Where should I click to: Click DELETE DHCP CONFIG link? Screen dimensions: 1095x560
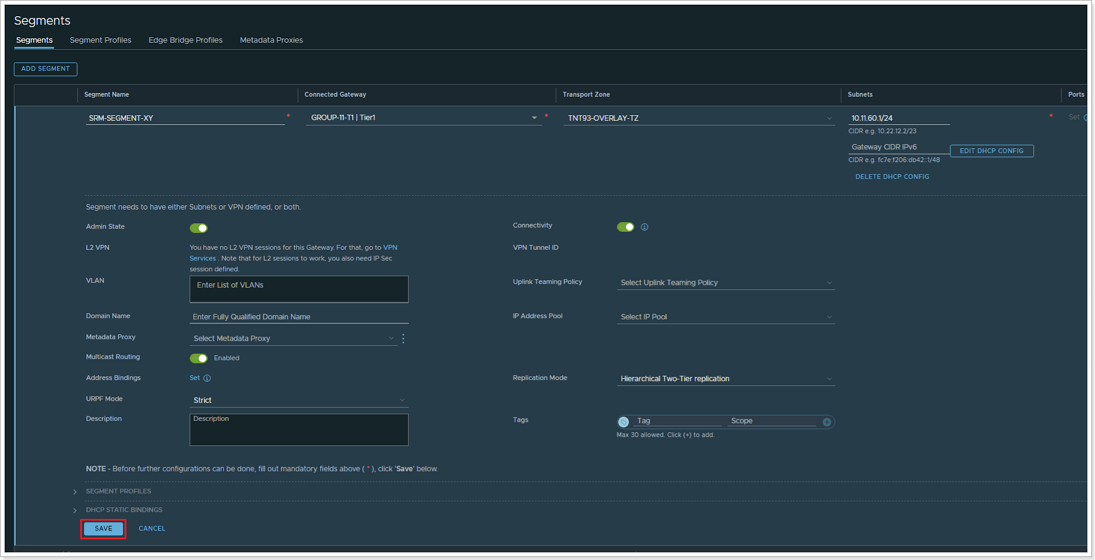tap(892, 177)
